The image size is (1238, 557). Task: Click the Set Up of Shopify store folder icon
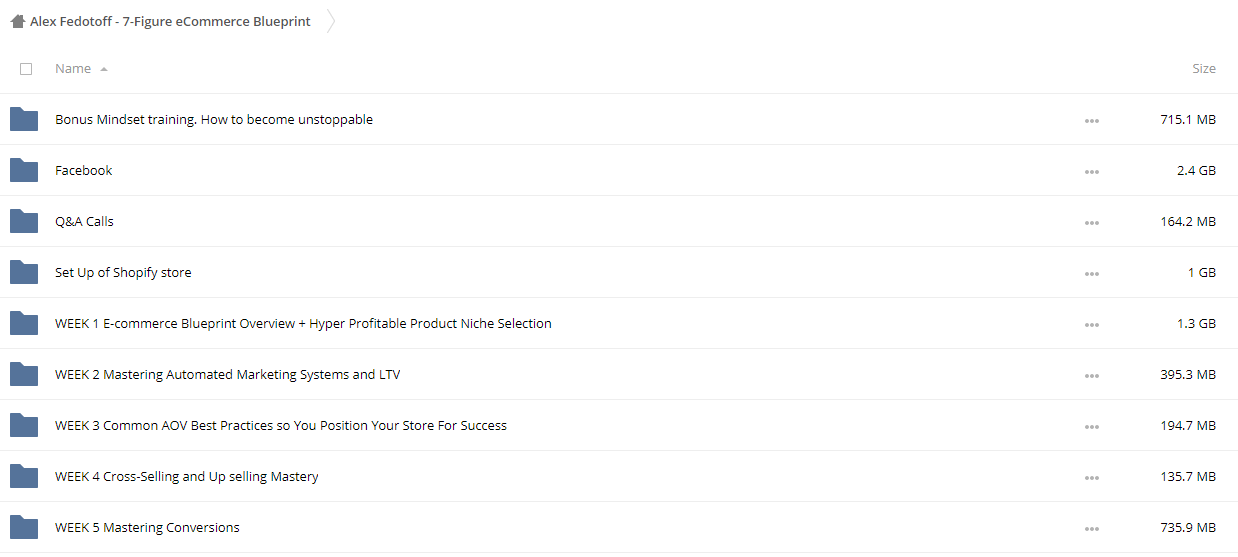click(x=24, y=272)
